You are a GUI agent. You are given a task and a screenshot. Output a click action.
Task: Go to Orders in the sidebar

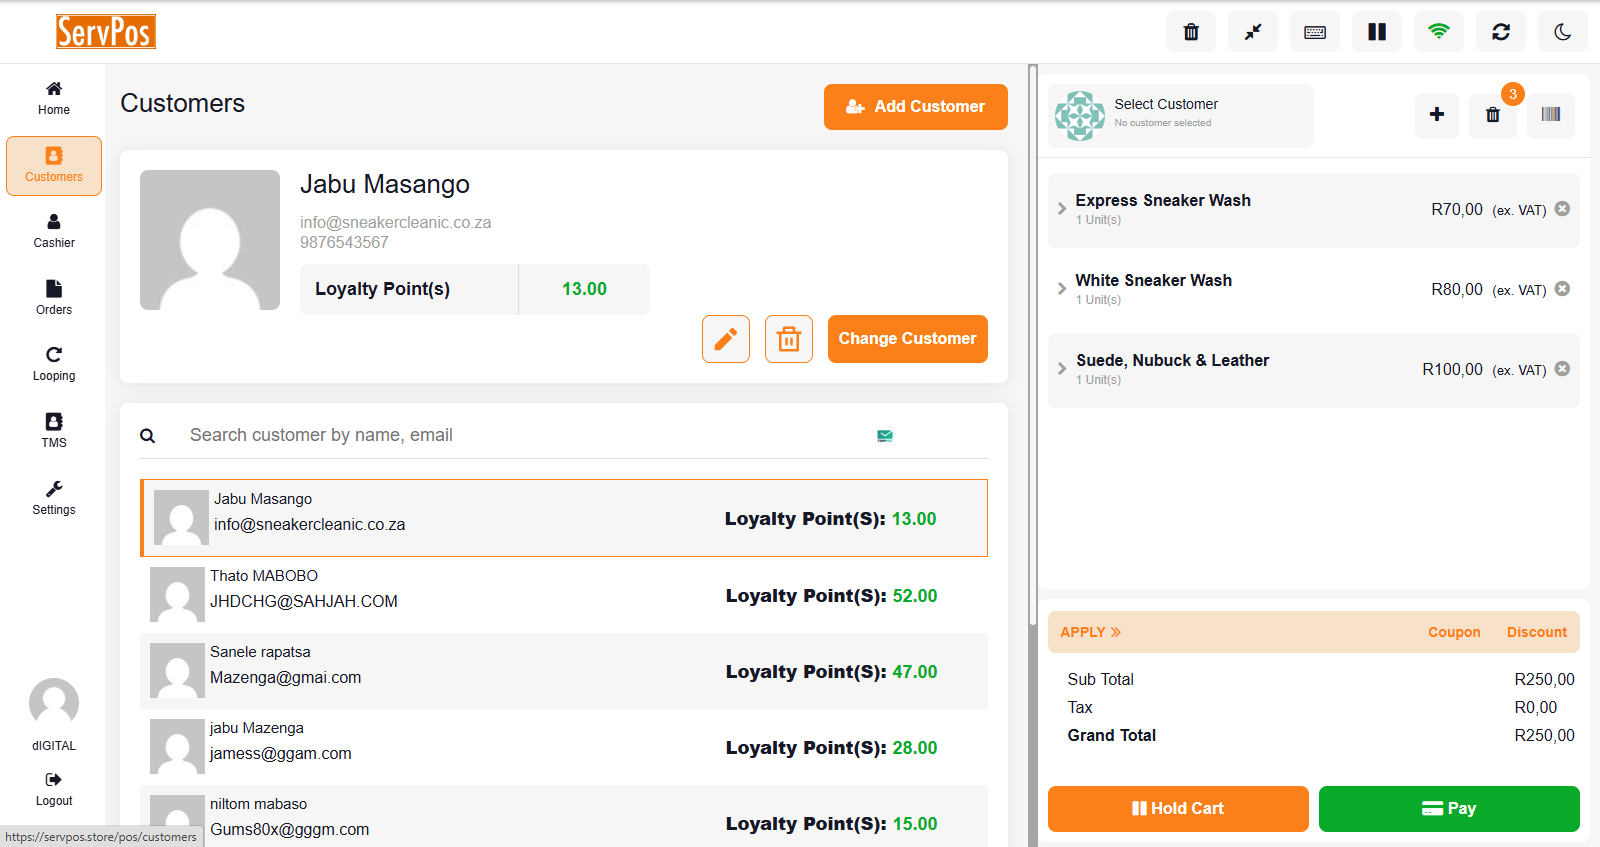(54, 298)
